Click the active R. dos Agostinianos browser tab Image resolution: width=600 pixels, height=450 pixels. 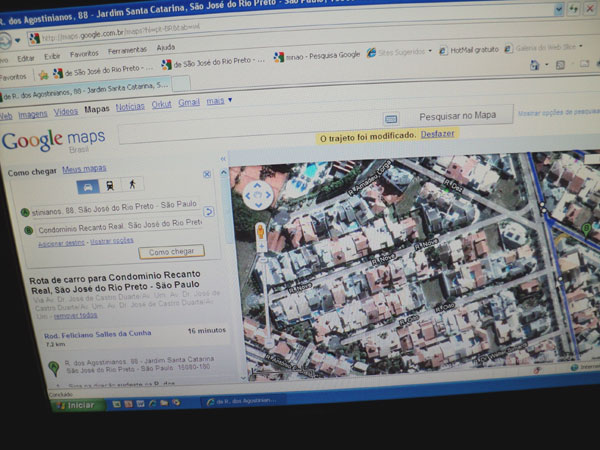click(85, 89)
